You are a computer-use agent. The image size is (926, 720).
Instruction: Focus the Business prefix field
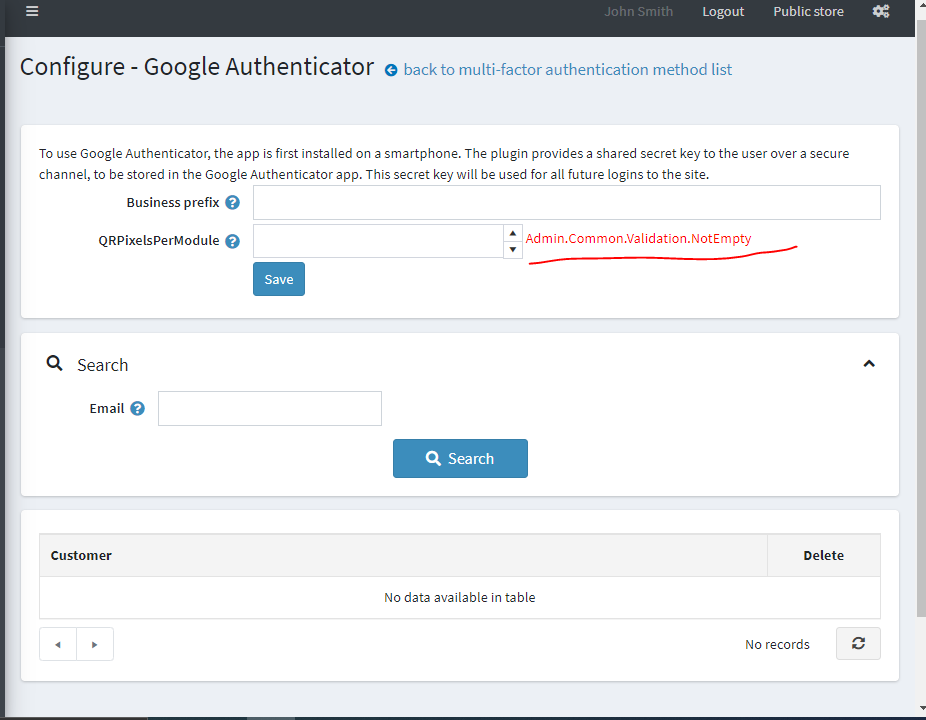(566, 203)
